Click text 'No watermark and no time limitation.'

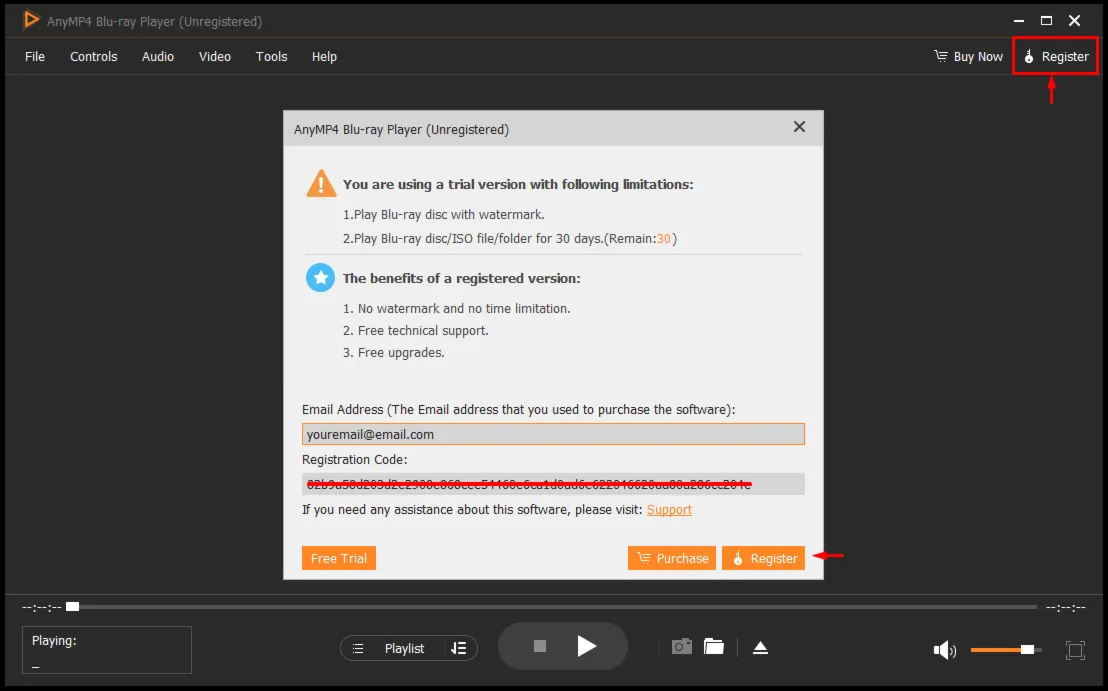[464, 309]
